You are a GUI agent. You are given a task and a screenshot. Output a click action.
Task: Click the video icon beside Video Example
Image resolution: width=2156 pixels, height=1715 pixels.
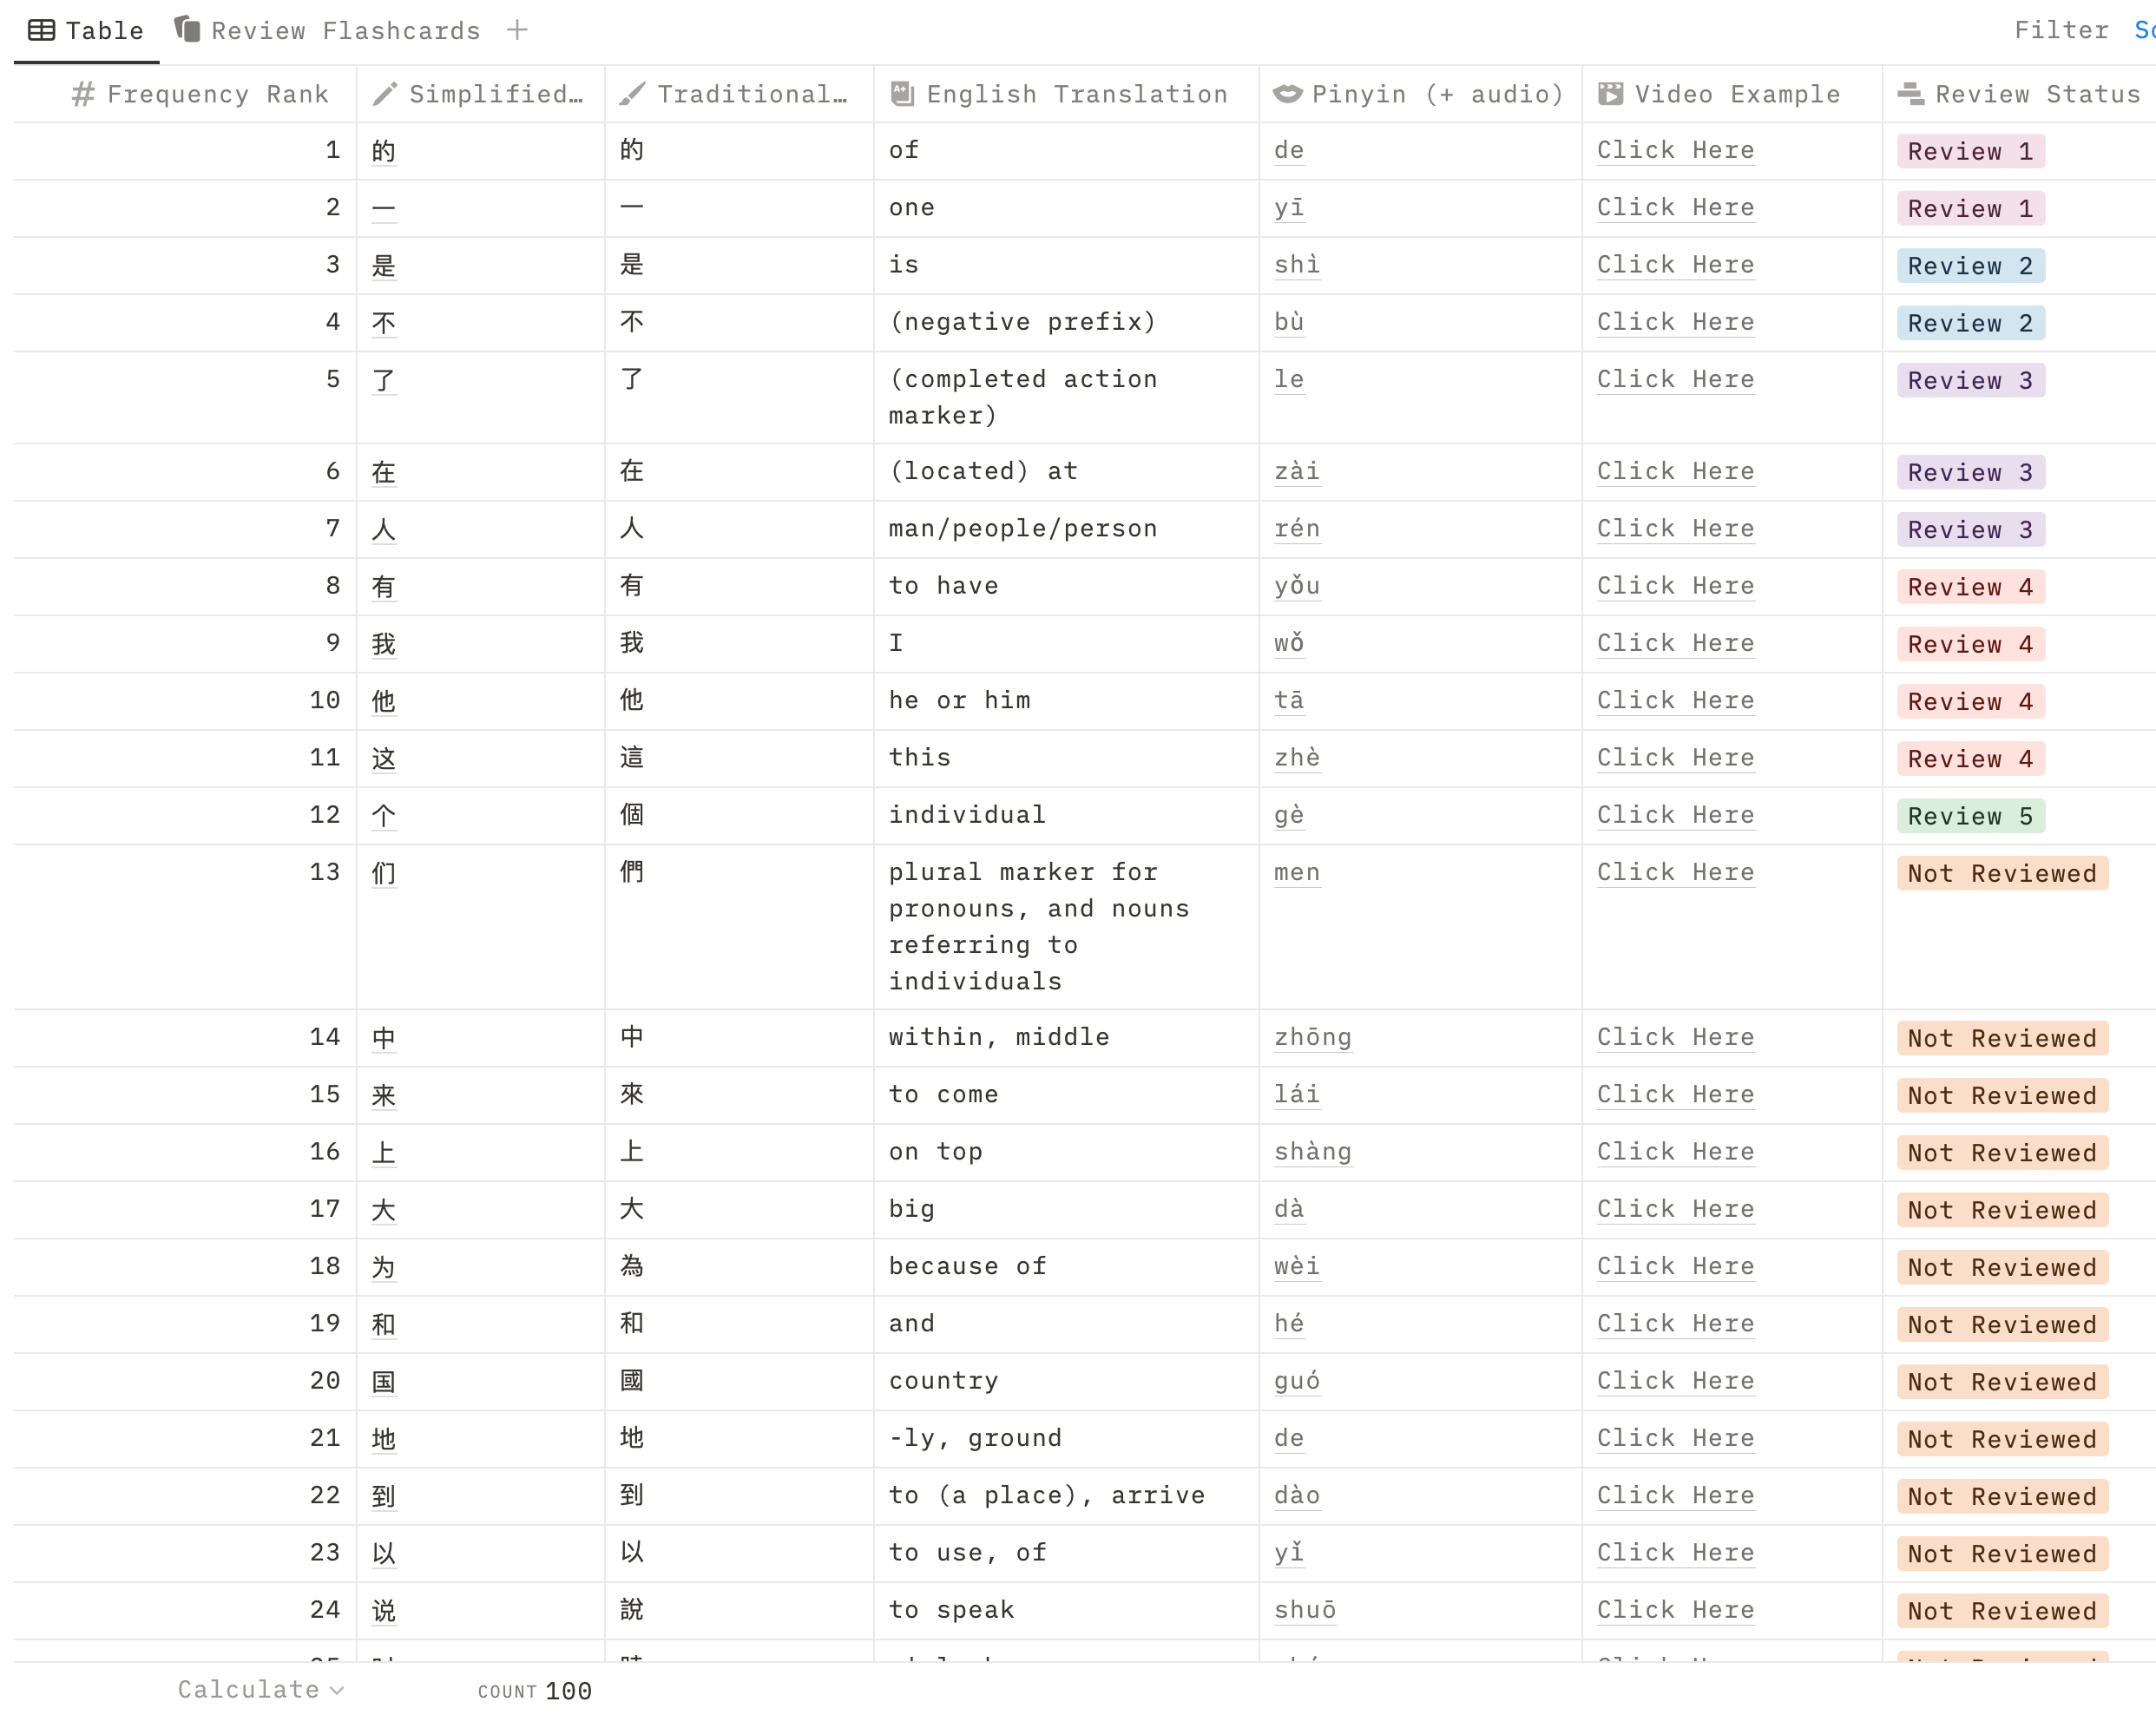pos(1610,94)
